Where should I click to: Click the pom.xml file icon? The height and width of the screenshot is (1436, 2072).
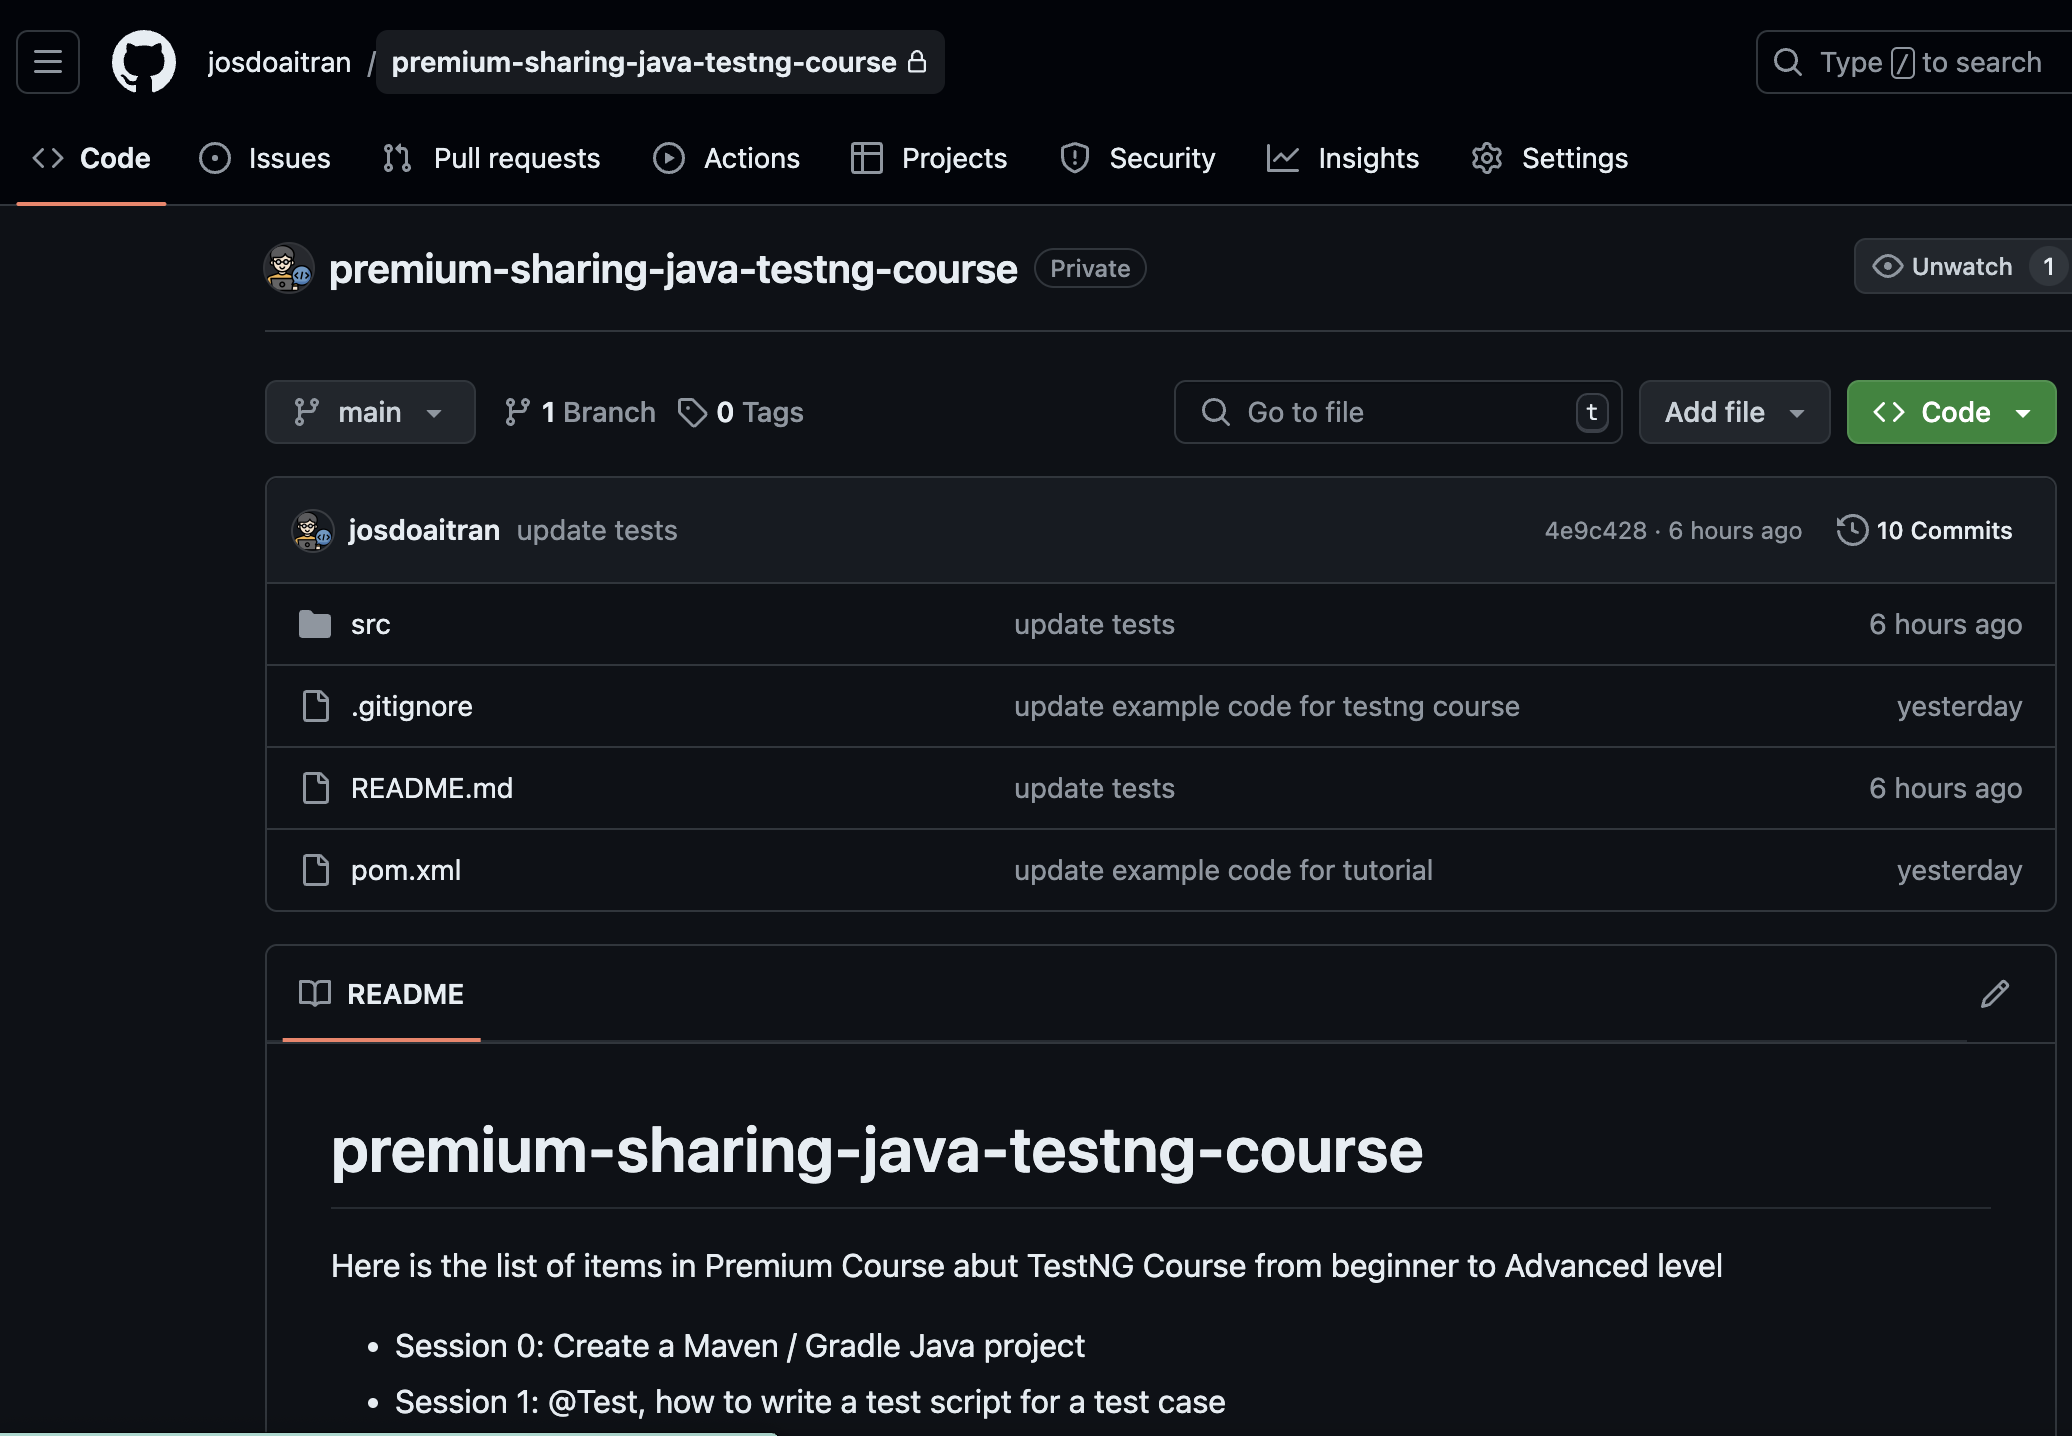point(316,870)
